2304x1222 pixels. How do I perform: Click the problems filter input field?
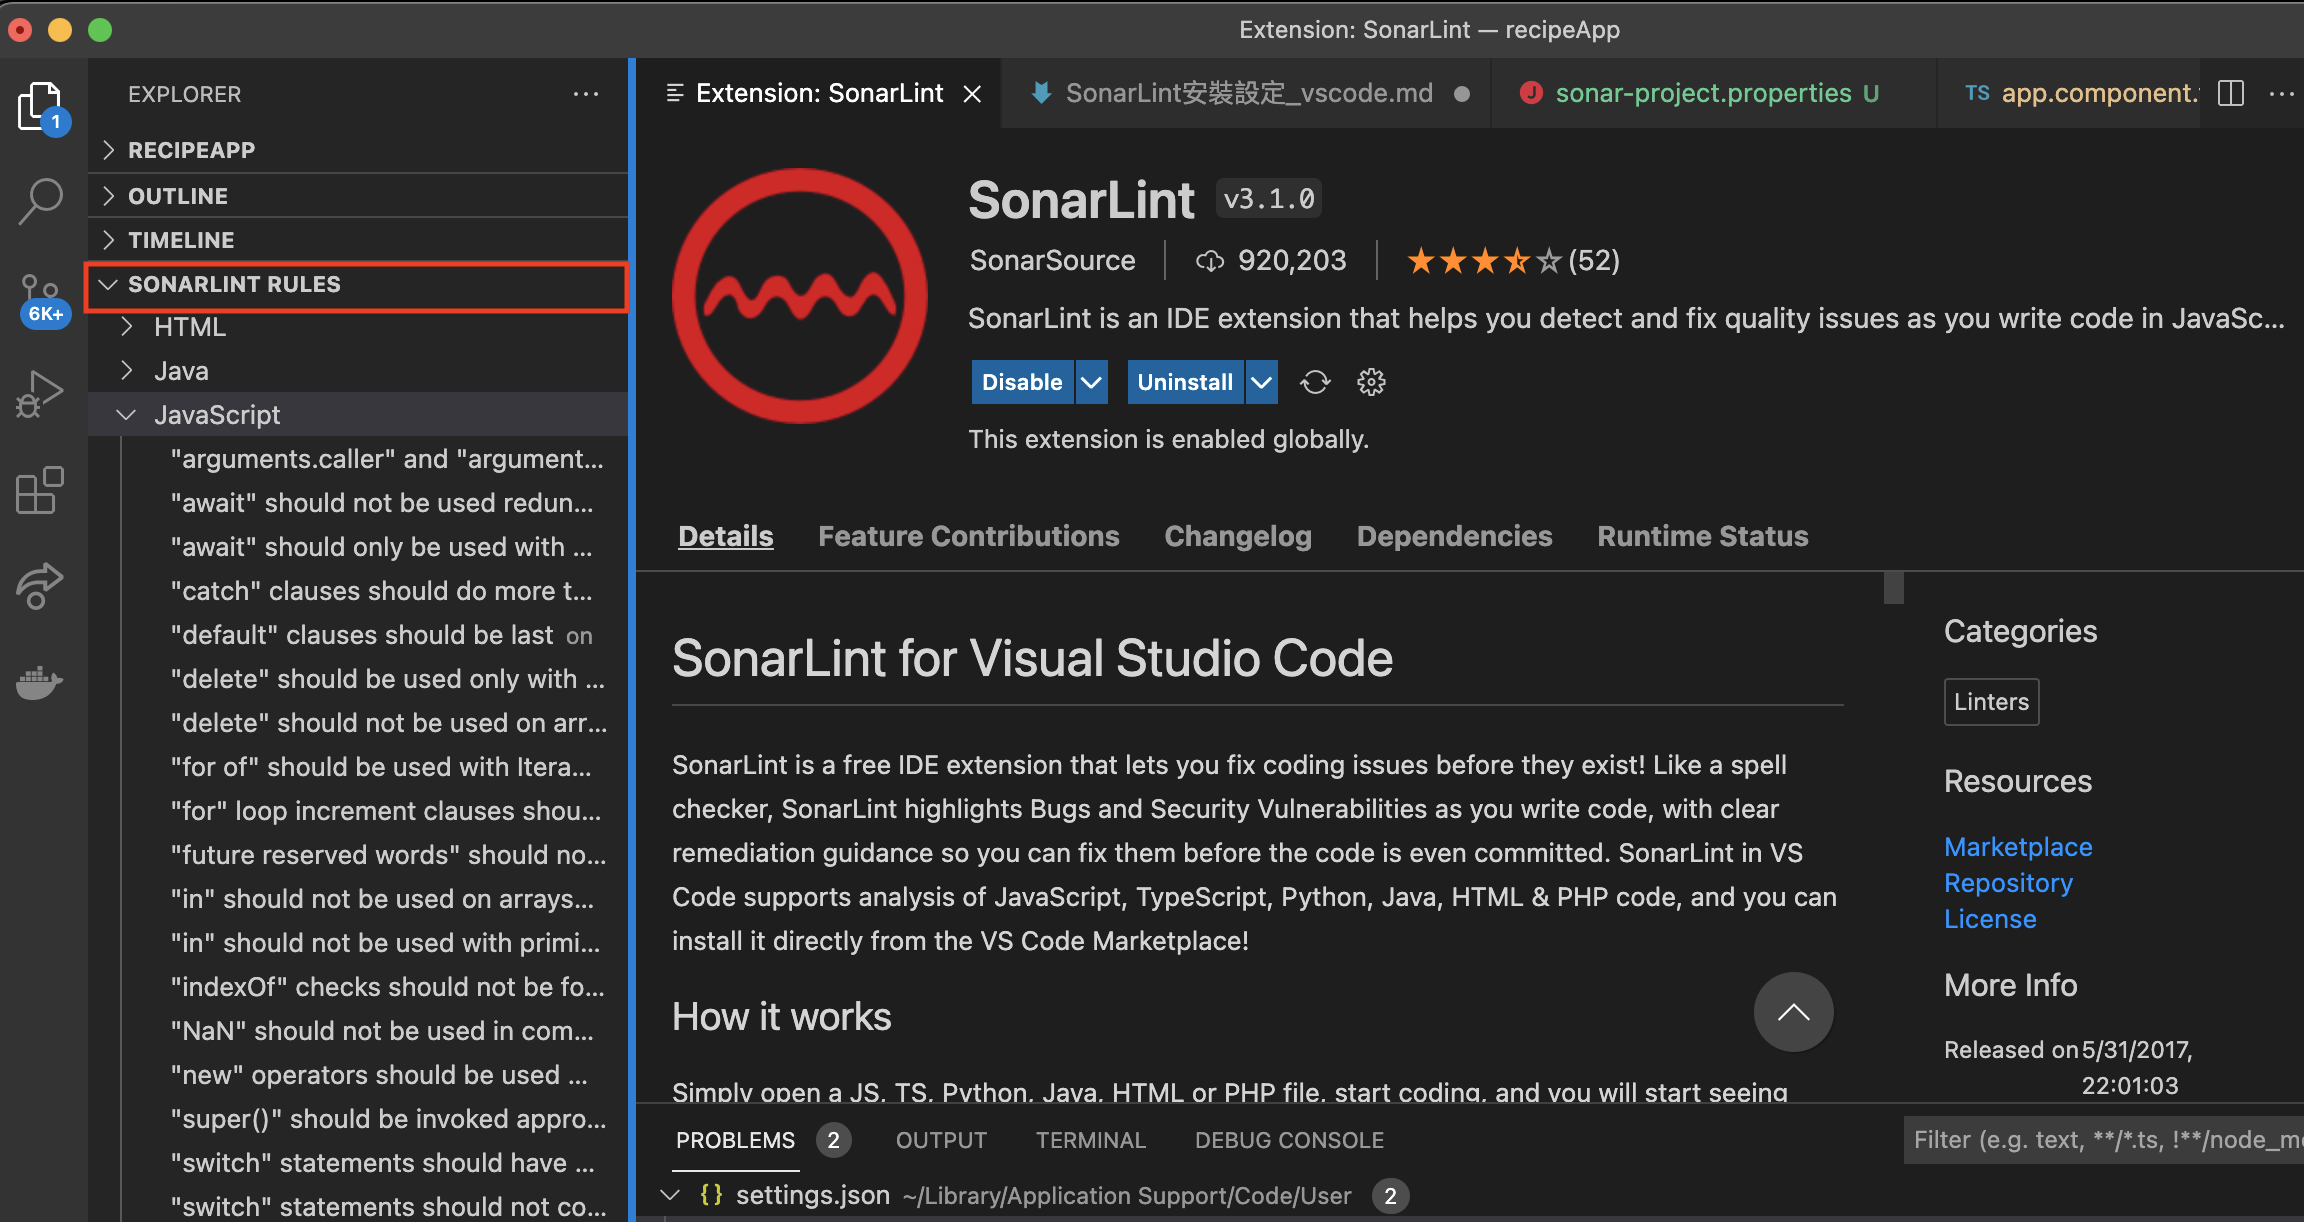coord(2104,1140)
